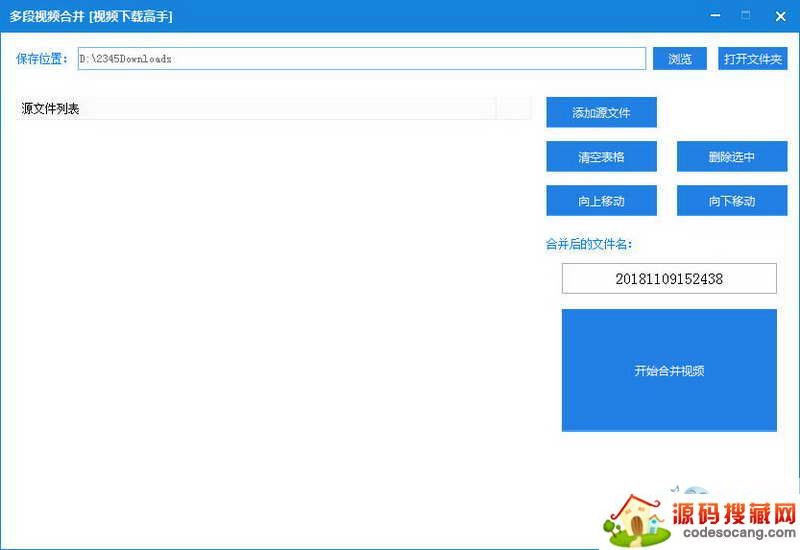This screenshot has height=550, width=800.
Task: Click the save location path field
Action: point(361,59)
